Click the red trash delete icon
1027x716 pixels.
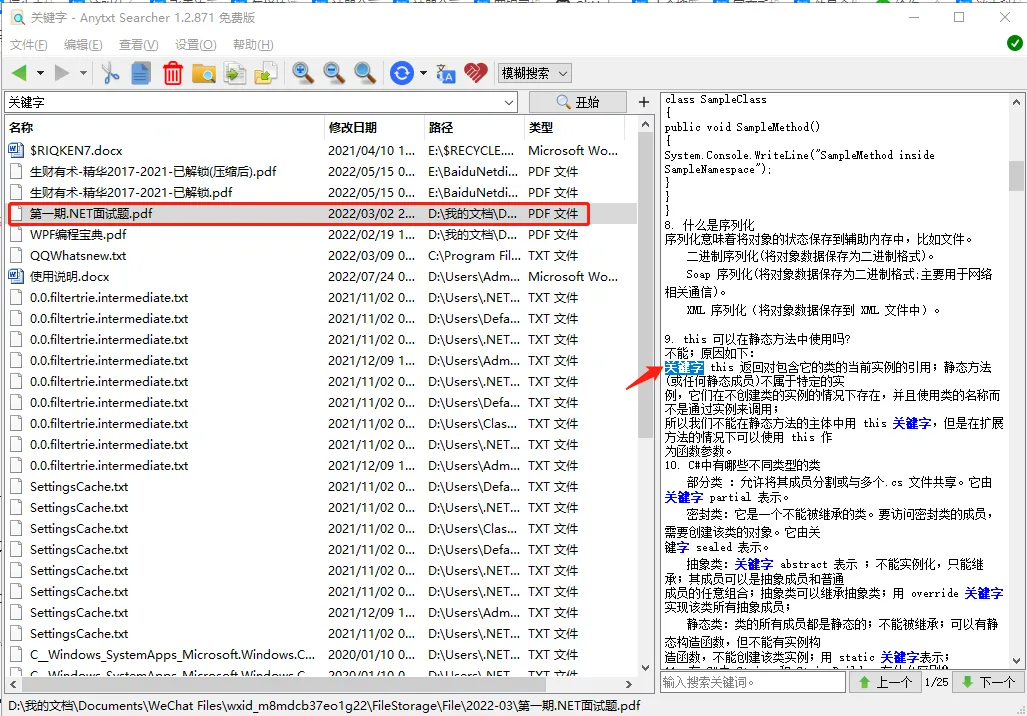click(x=173, y=73)
